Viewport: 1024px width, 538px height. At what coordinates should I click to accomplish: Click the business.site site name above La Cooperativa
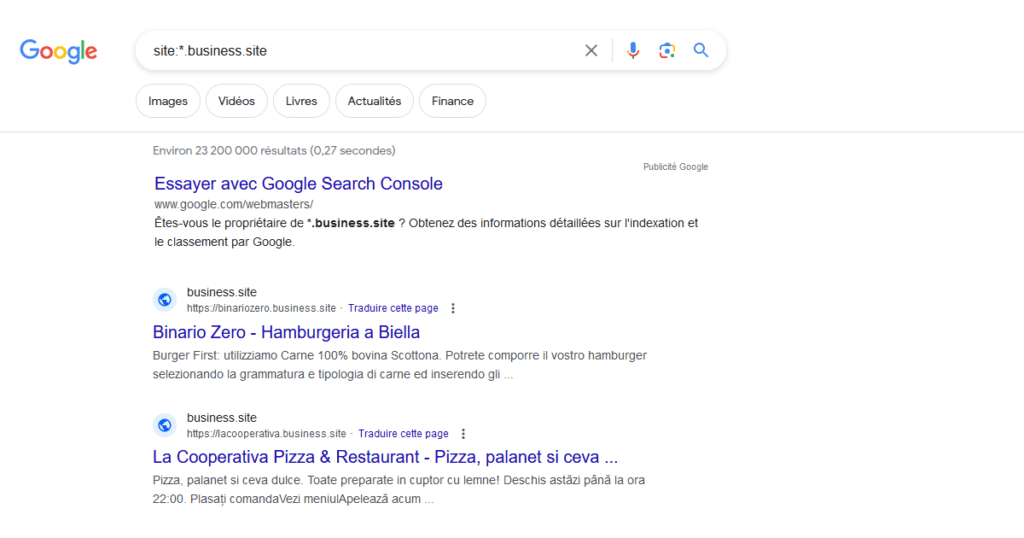[221, 418]
